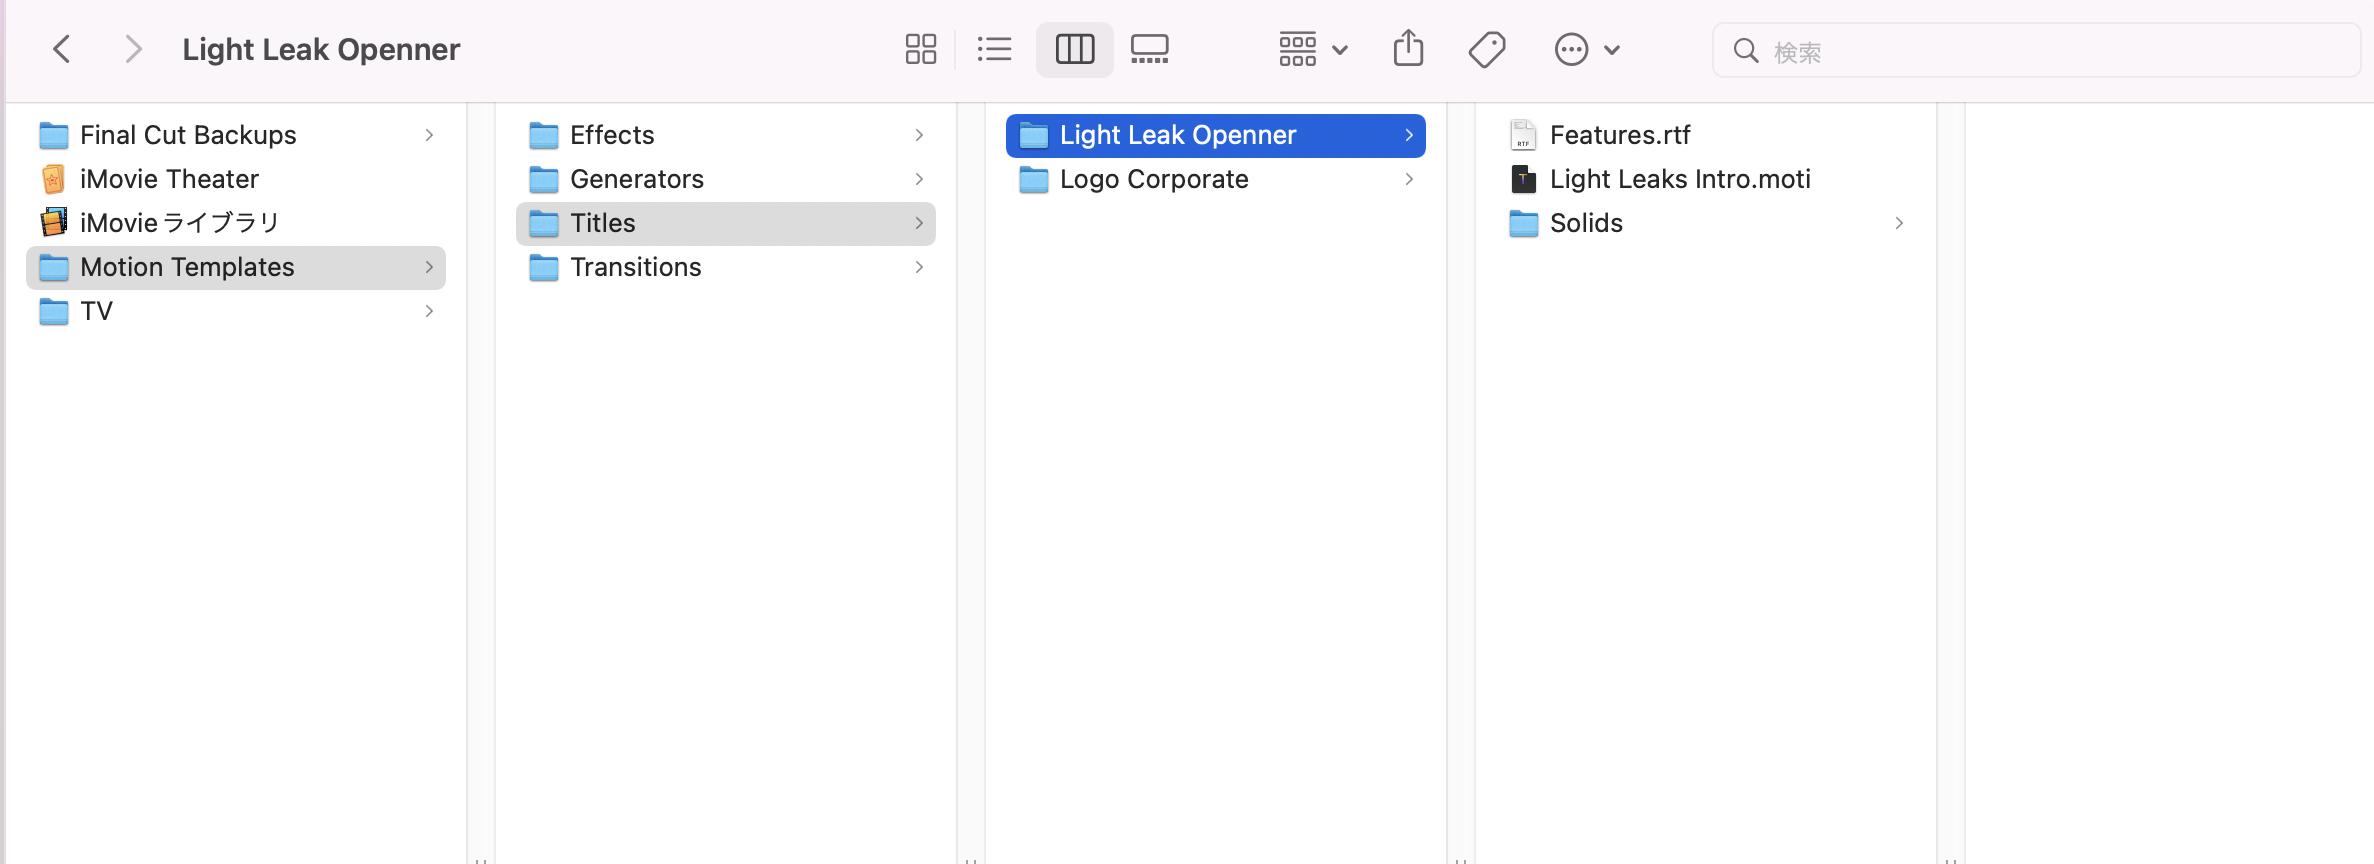Click the Transitions folder icon
Image resolution: width=2374 pixels, height=864 pixels.
(x=544, y=267)
